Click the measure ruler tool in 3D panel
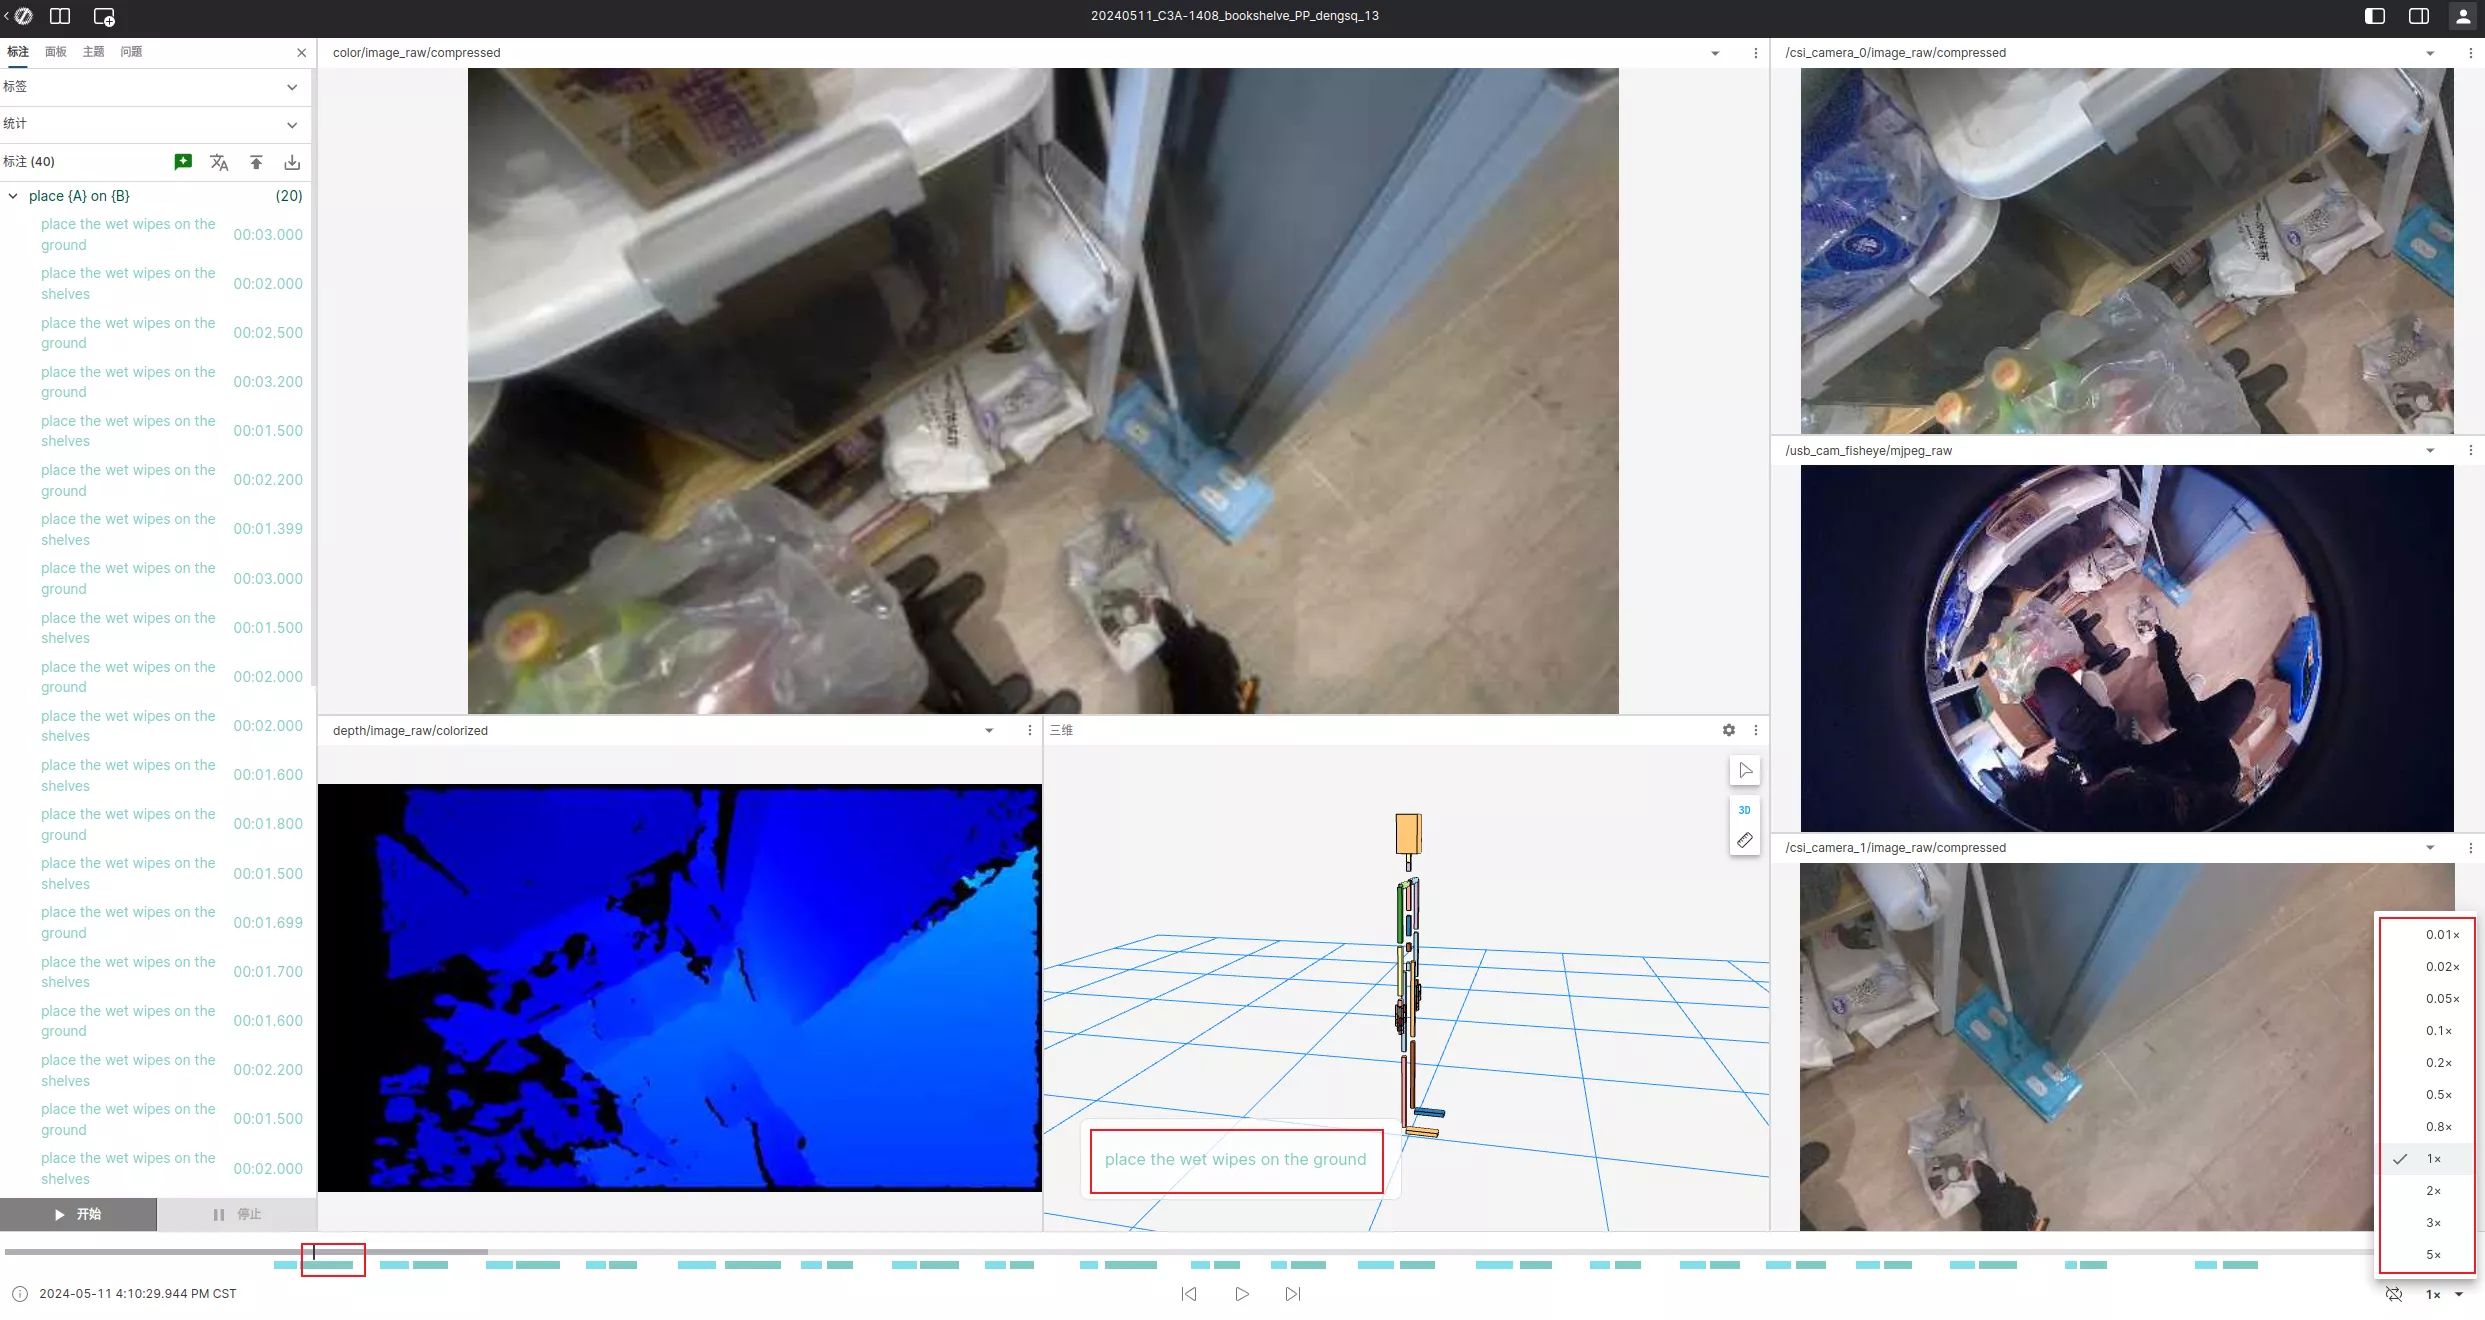This screenshot has height=1320, width=2485. click(1744, 841)
